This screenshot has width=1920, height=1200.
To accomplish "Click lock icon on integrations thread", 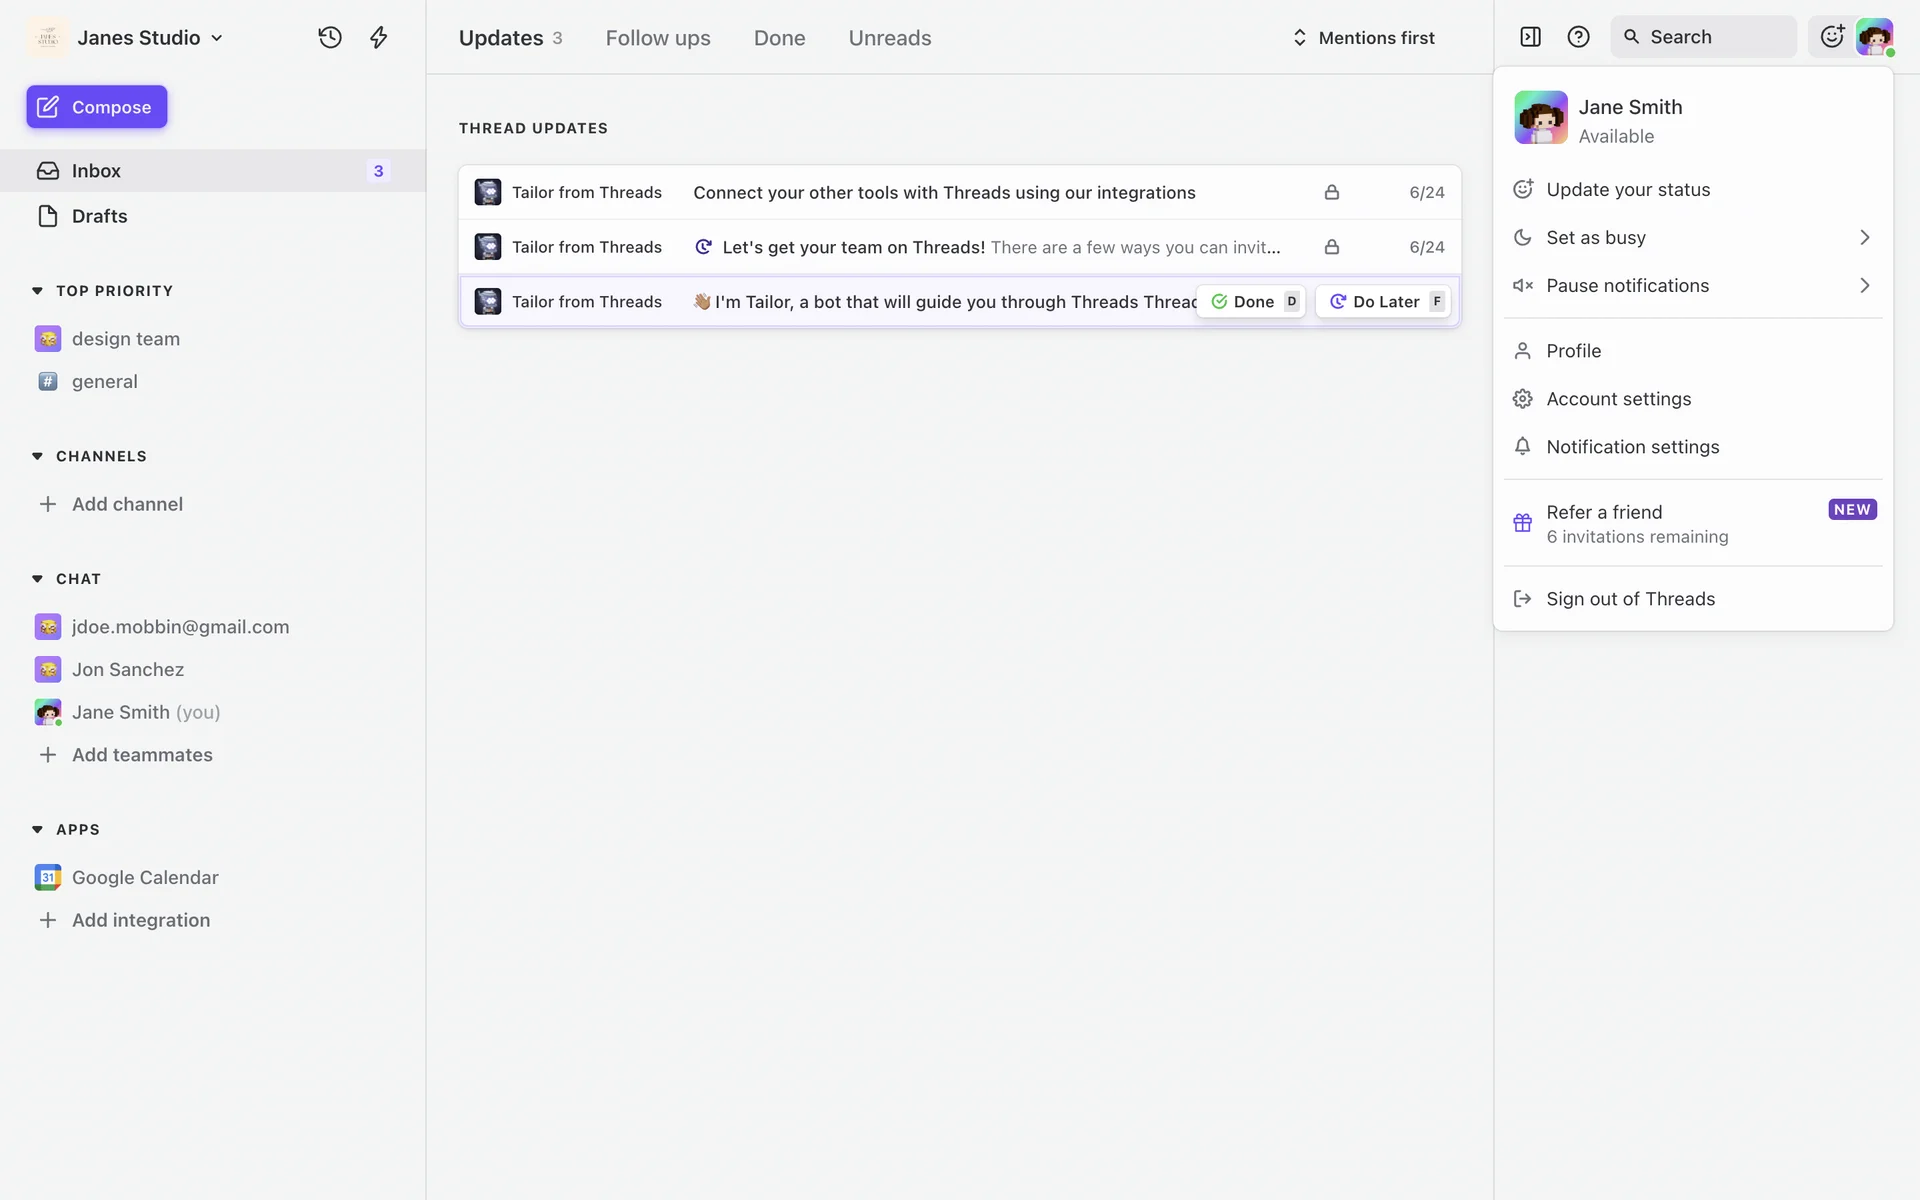I will click(1331, 192).
